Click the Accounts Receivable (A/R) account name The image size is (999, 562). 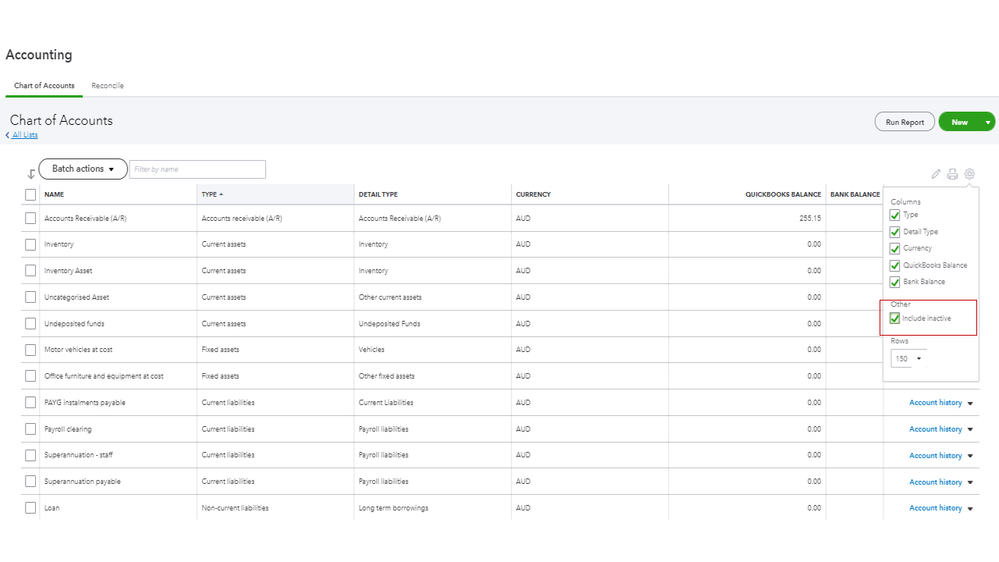tap(85, 219)
